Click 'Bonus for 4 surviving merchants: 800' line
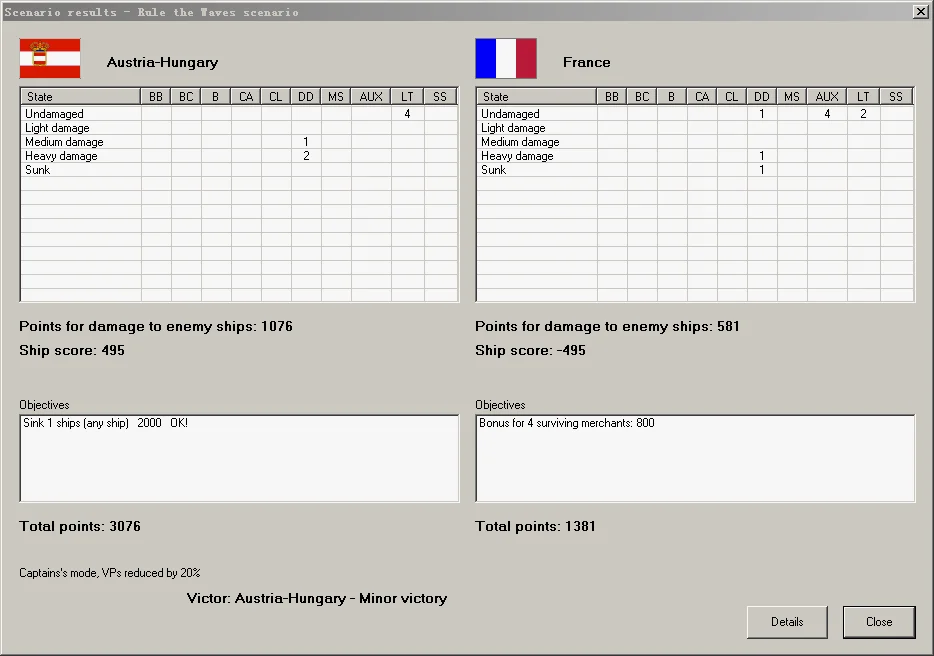Image resolution: width=934 pixels, height=656 pixels. pyautogui.click(x=566, y=423)
